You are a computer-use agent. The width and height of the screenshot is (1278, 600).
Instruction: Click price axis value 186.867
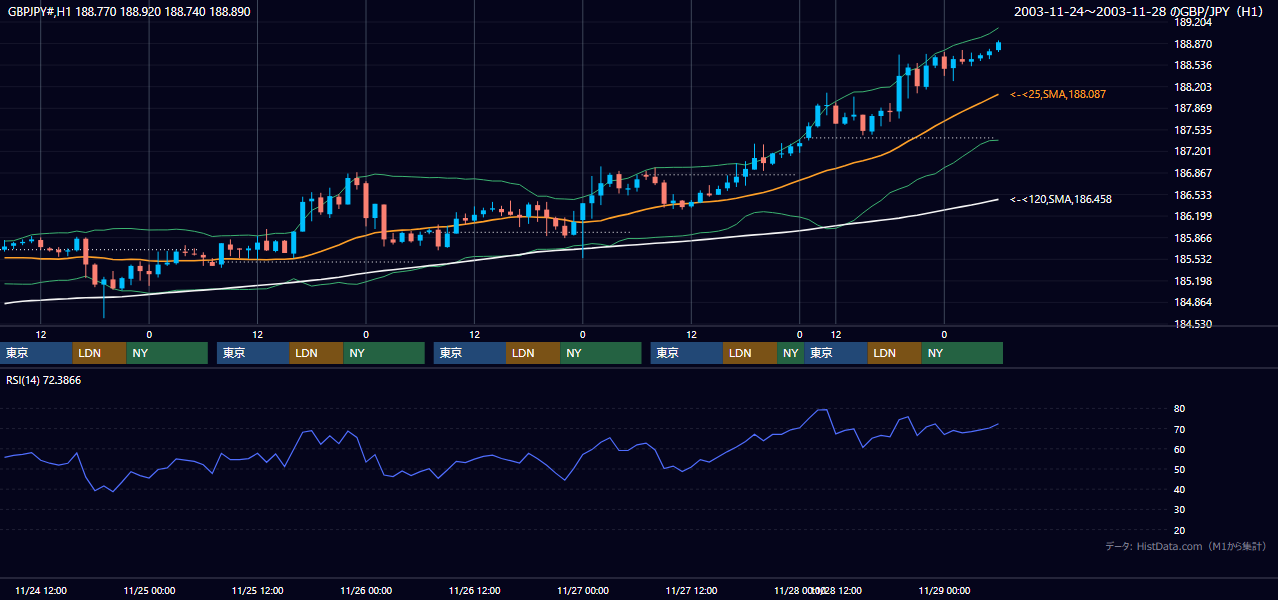(x=1192, y=173)
